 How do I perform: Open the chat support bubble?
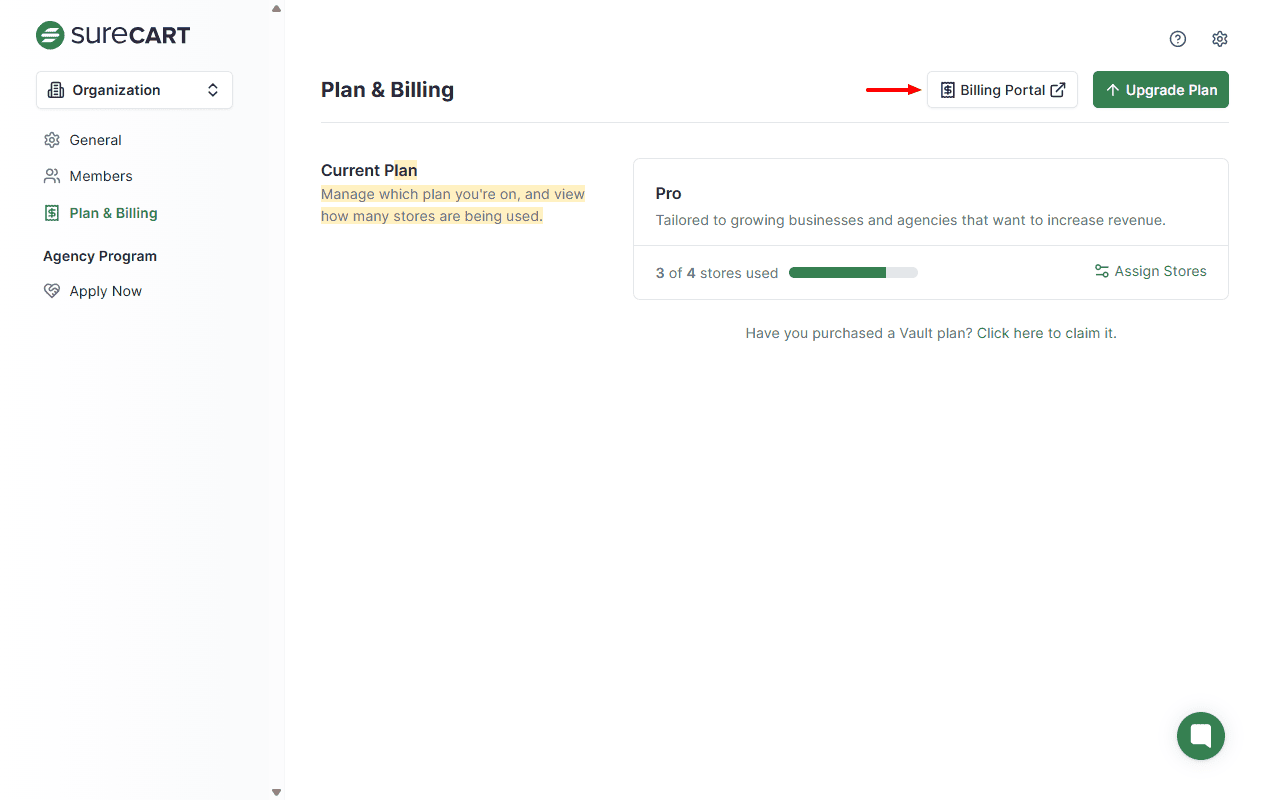pyautogui.click(x=1201, y=736)
